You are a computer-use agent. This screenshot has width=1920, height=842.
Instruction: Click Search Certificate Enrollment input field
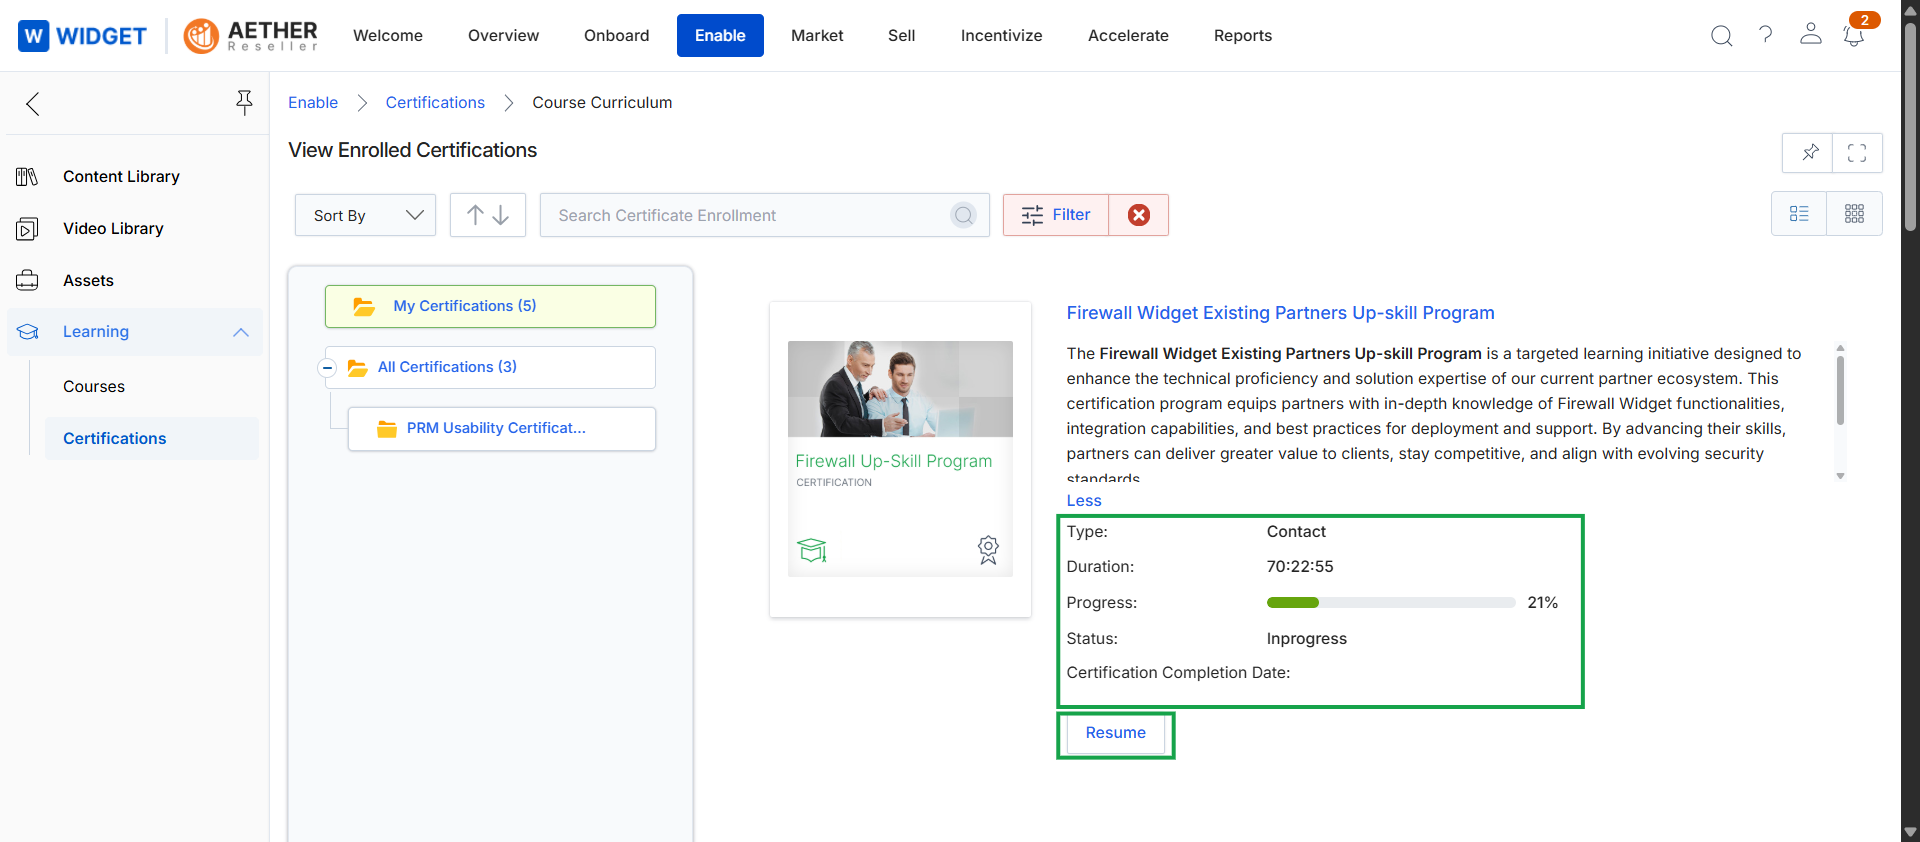(x=765, y=215)
